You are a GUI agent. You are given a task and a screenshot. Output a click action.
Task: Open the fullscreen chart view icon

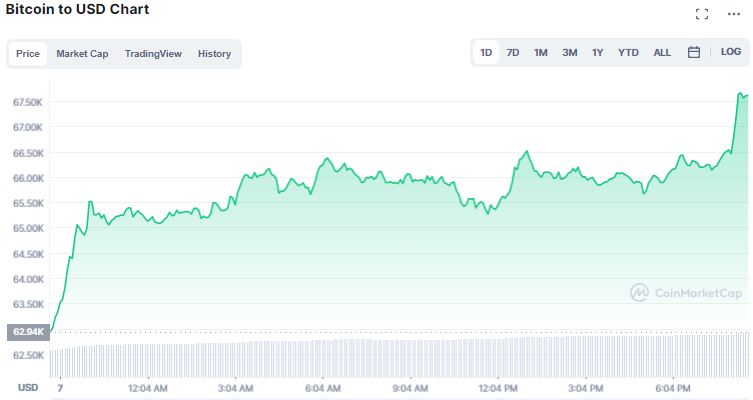coord(702,14)
